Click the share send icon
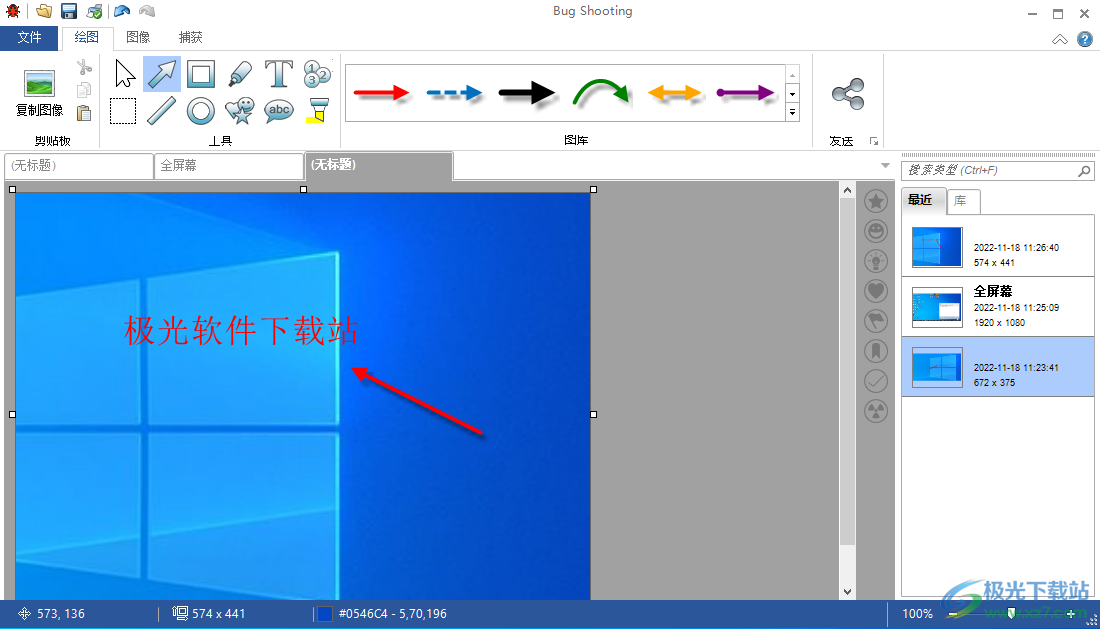The height and width of the screenshot is (629, 1100). tap(847, 94)
